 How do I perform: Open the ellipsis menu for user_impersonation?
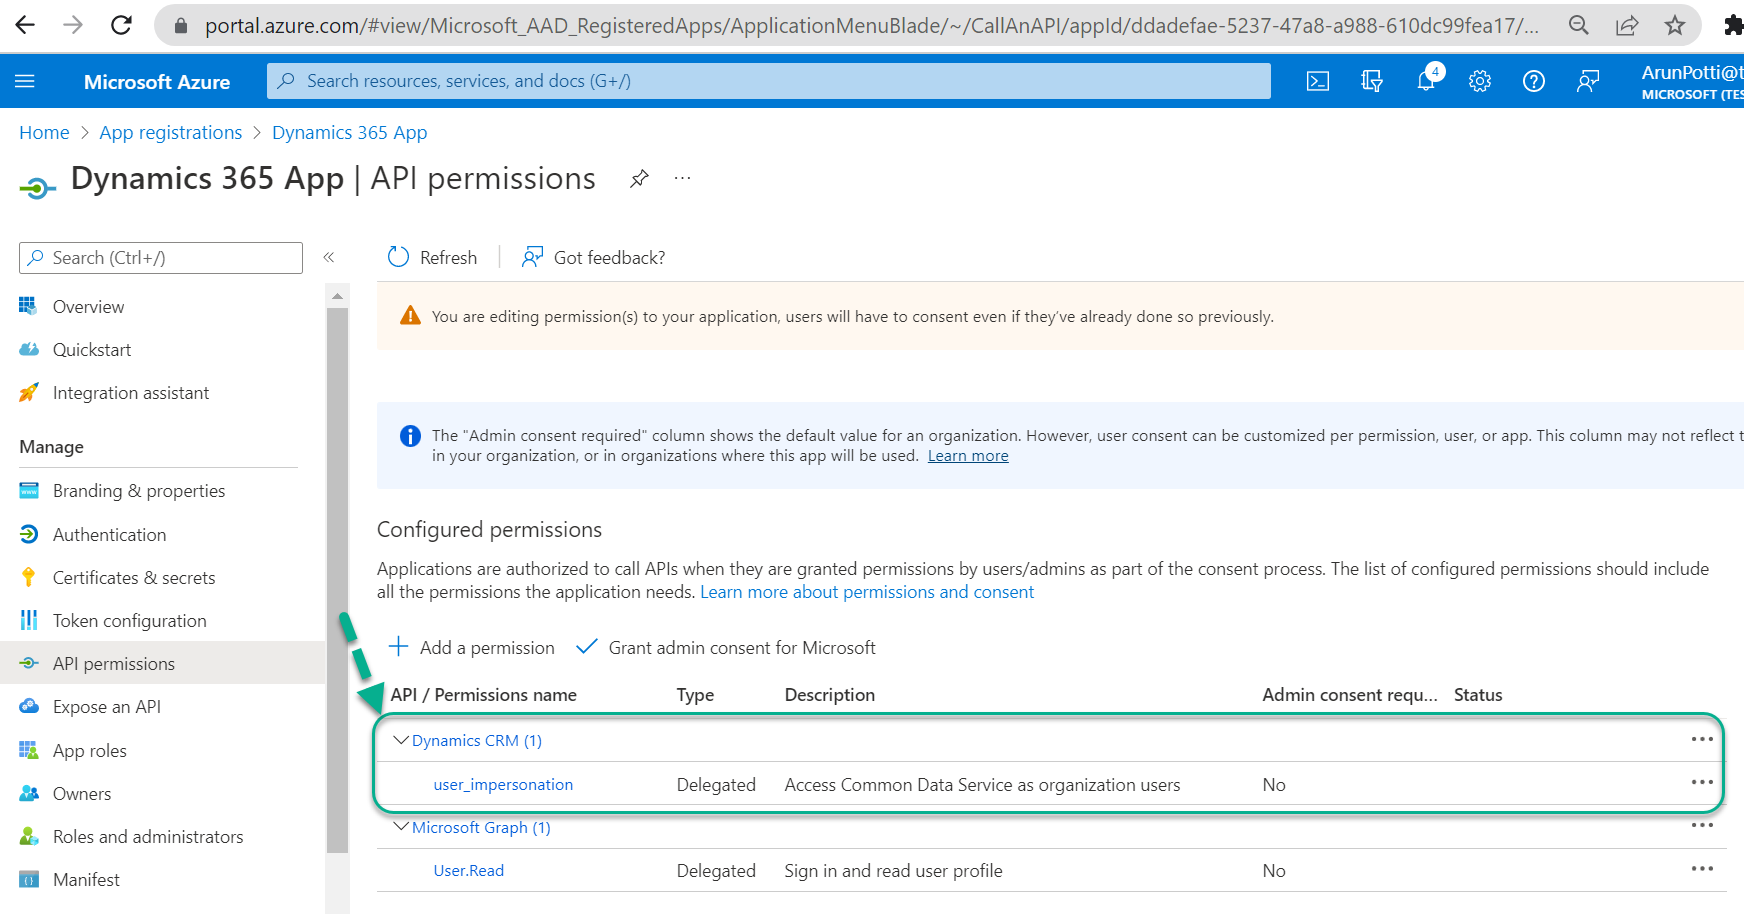pos(1702,783)
